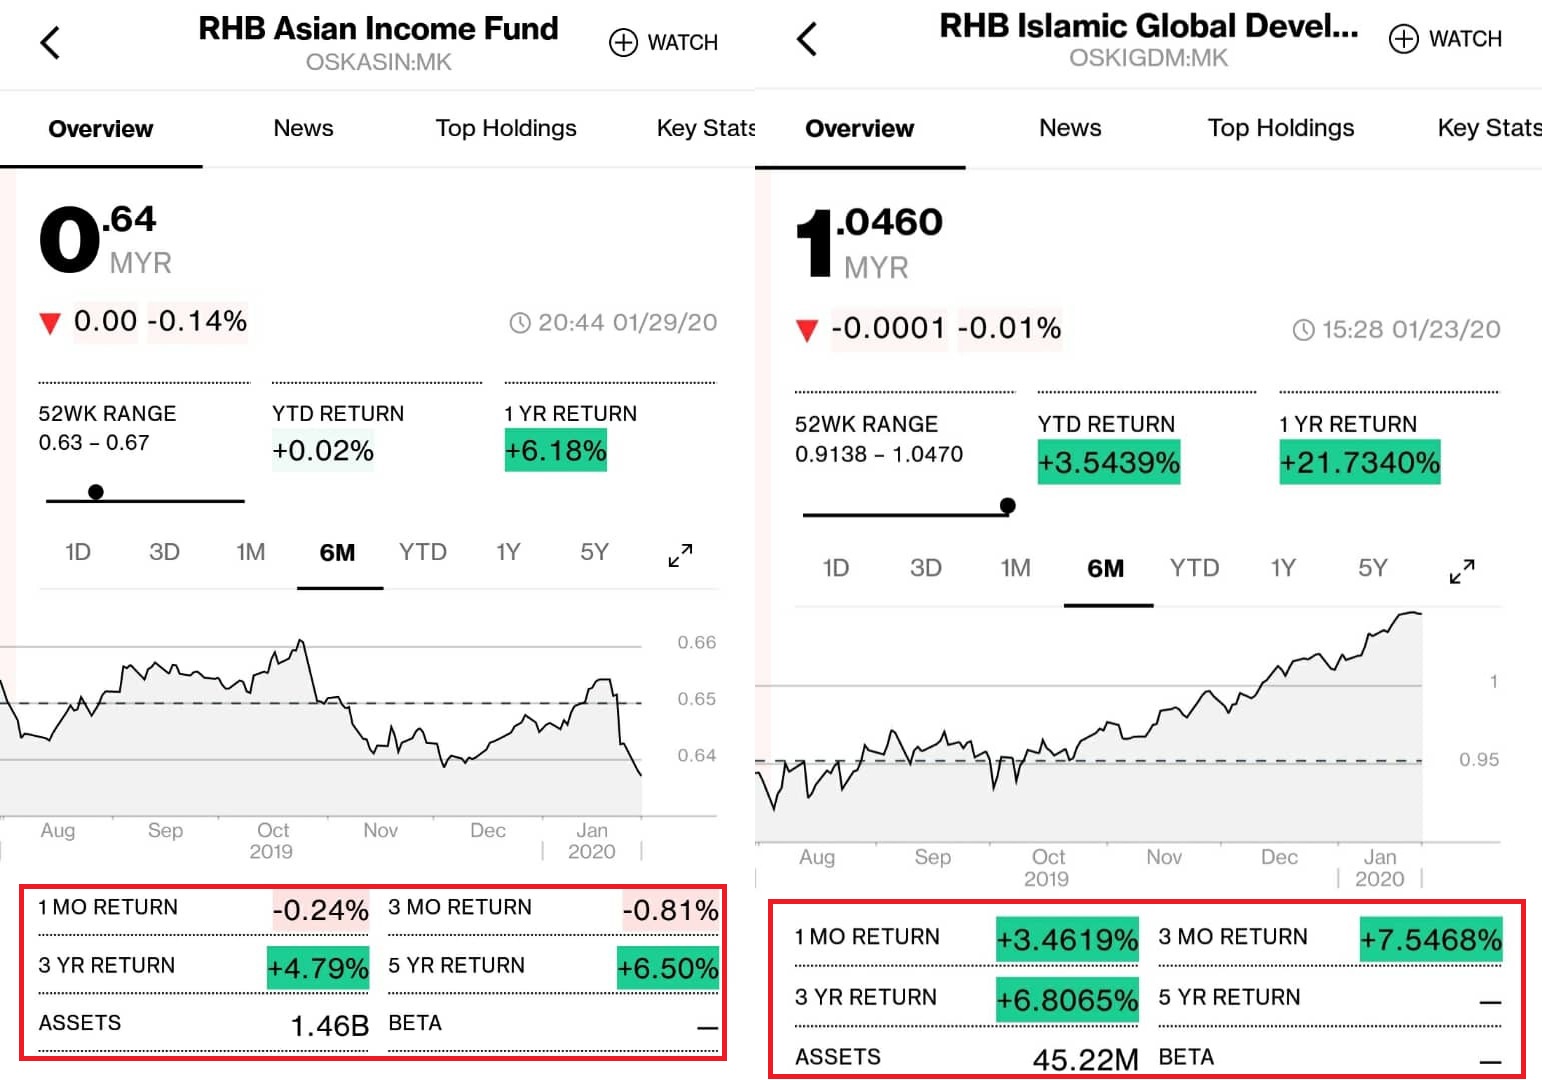Viewport: 1542px width, 1080px height.
Task: Click the 52WK range marker for 0.9138 – 1.0470
Action: coord(1008,506)
